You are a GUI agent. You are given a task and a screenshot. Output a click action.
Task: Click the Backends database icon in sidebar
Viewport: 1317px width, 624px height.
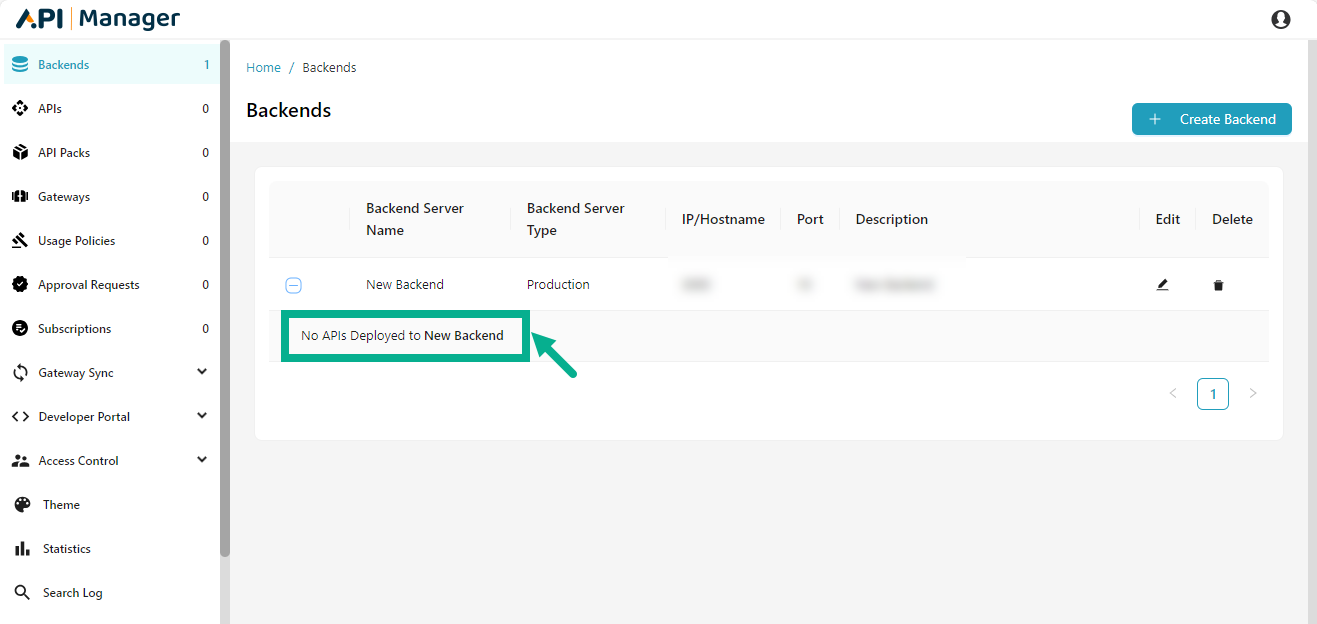[20, 65]
